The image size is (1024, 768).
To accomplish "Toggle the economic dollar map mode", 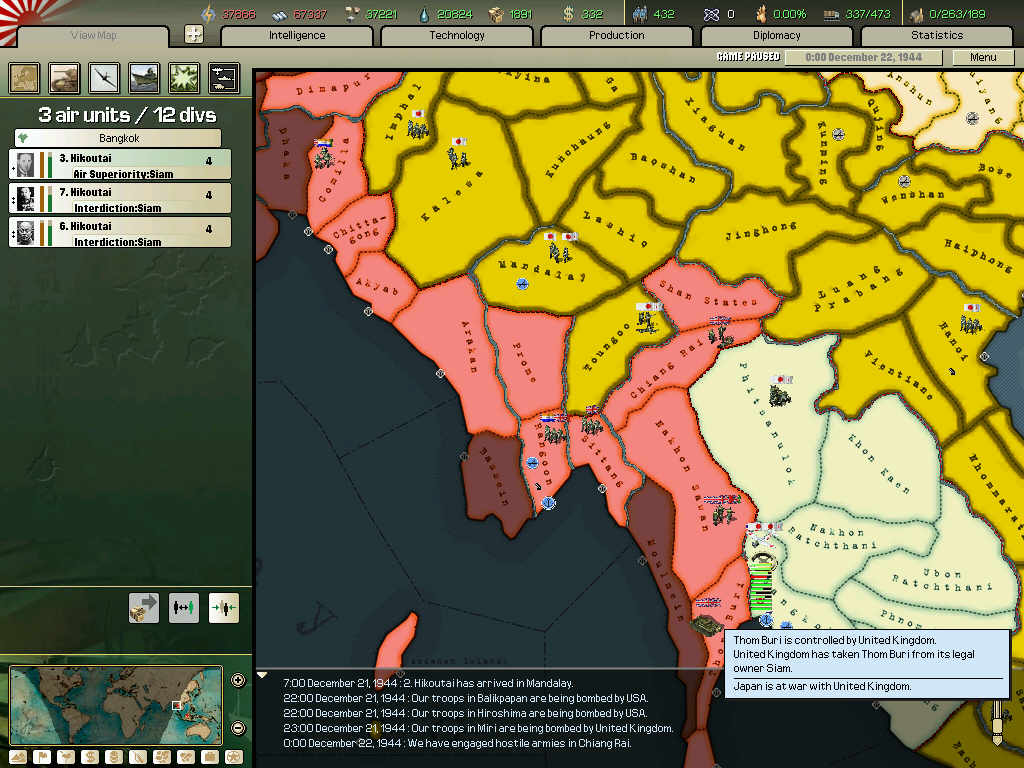I will point(90,758).
